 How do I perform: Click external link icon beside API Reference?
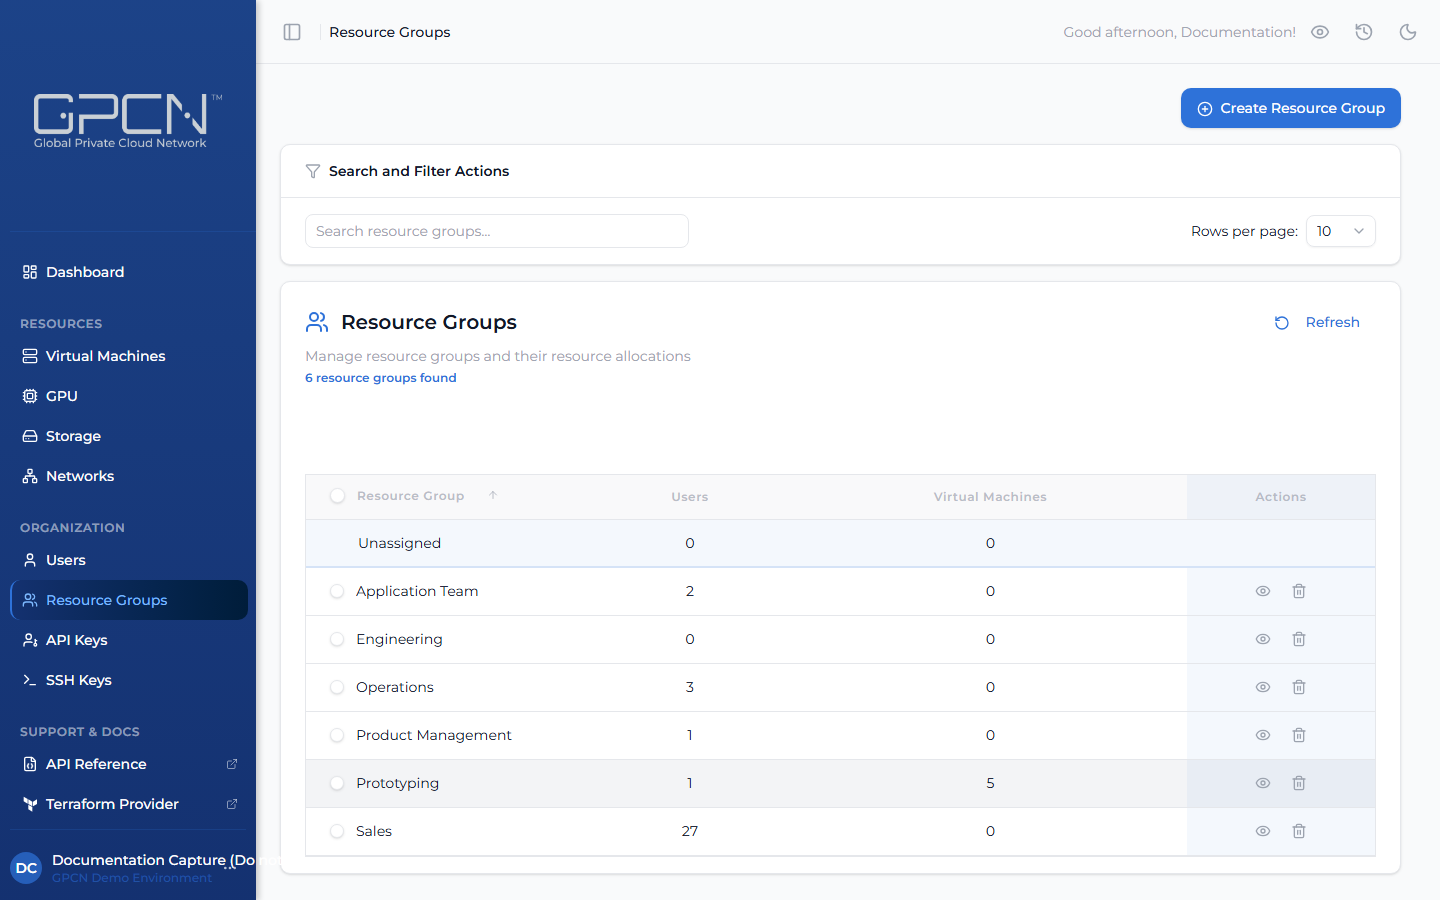coord(232,764)
